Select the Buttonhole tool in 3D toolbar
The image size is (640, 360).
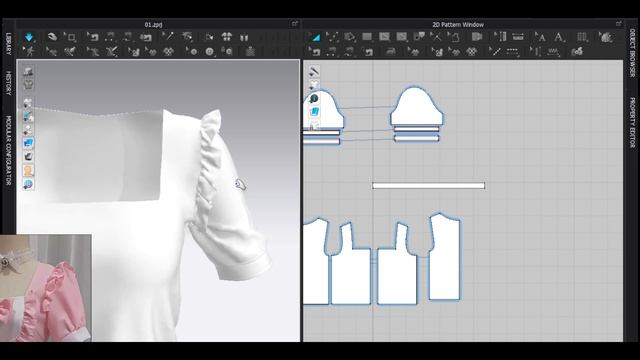pos(209,51)
